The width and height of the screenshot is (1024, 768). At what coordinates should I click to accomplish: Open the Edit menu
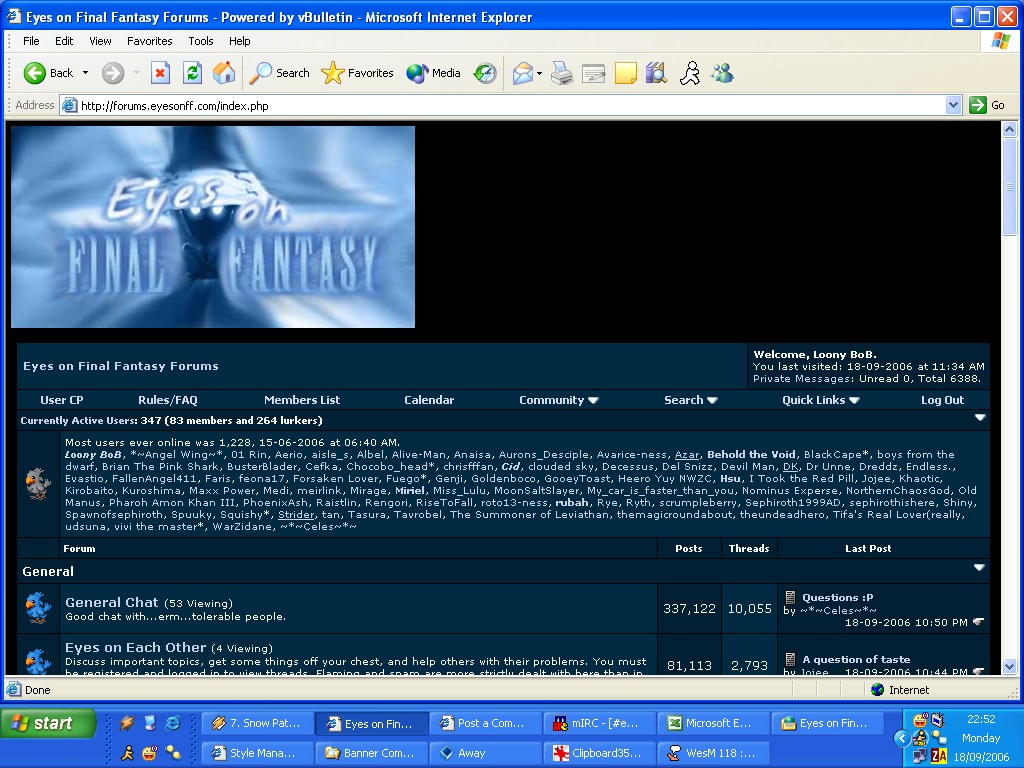[x=64, y=40]
